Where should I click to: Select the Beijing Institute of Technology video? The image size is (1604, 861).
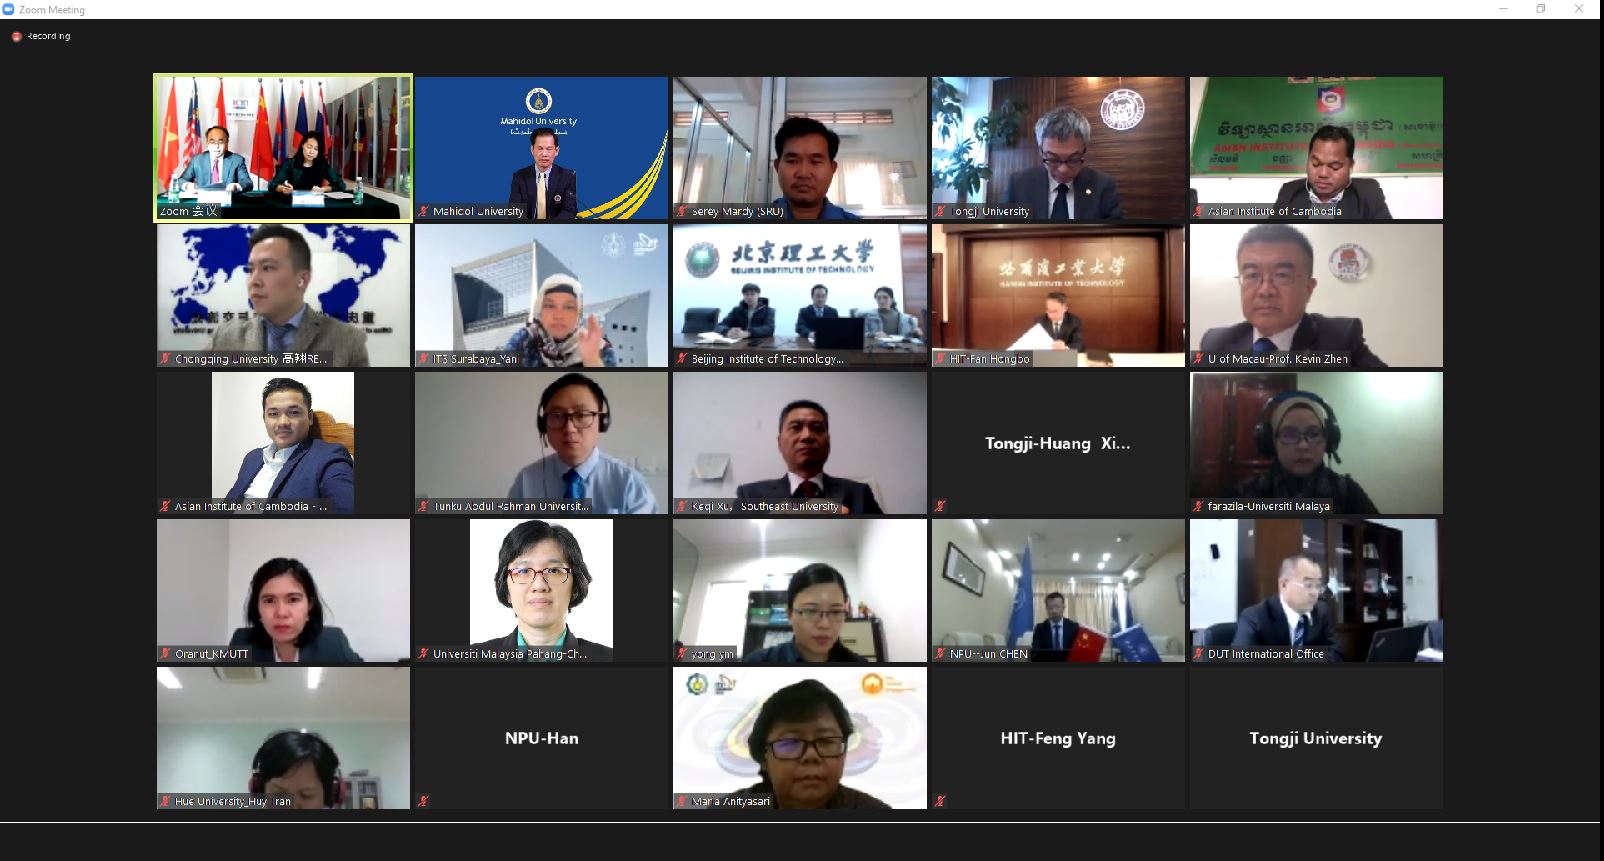[x=800, y=295]
